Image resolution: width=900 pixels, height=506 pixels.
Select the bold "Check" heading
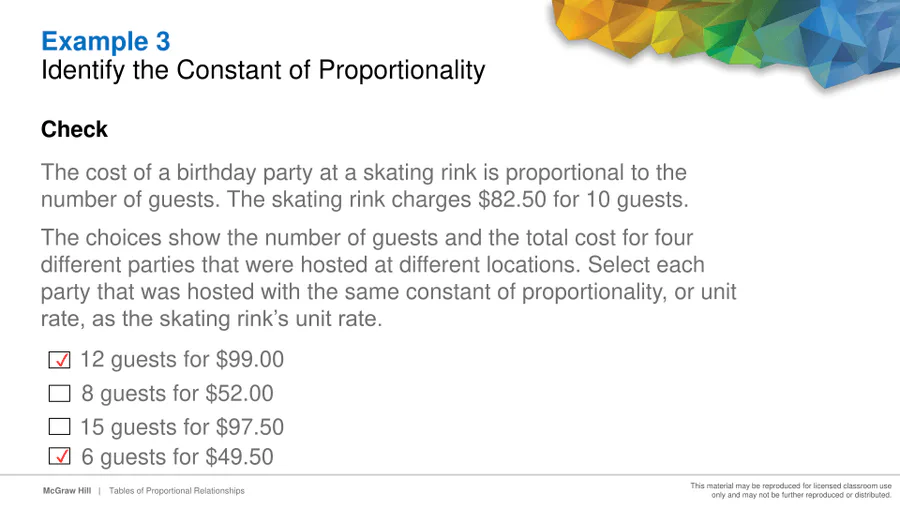point(74,130)
